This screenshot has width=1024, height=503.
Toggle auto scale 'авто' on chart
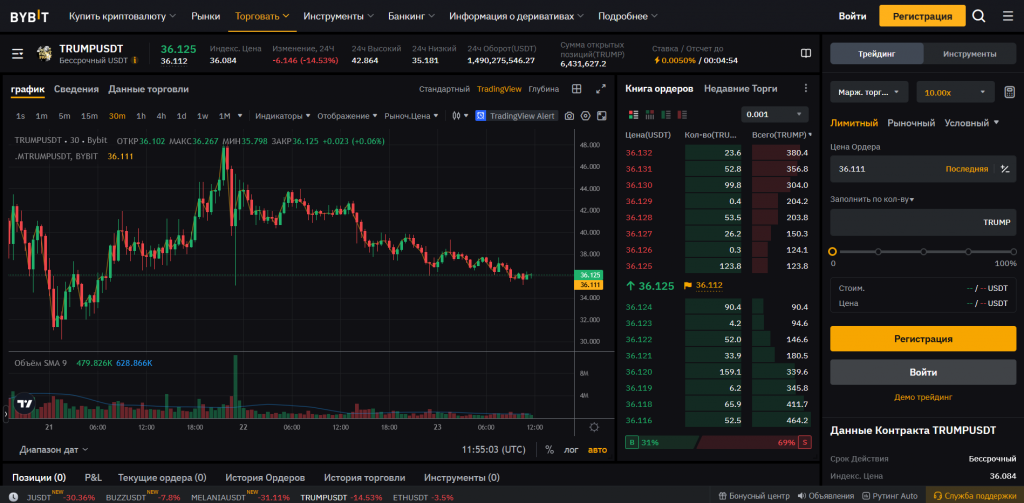597,450
